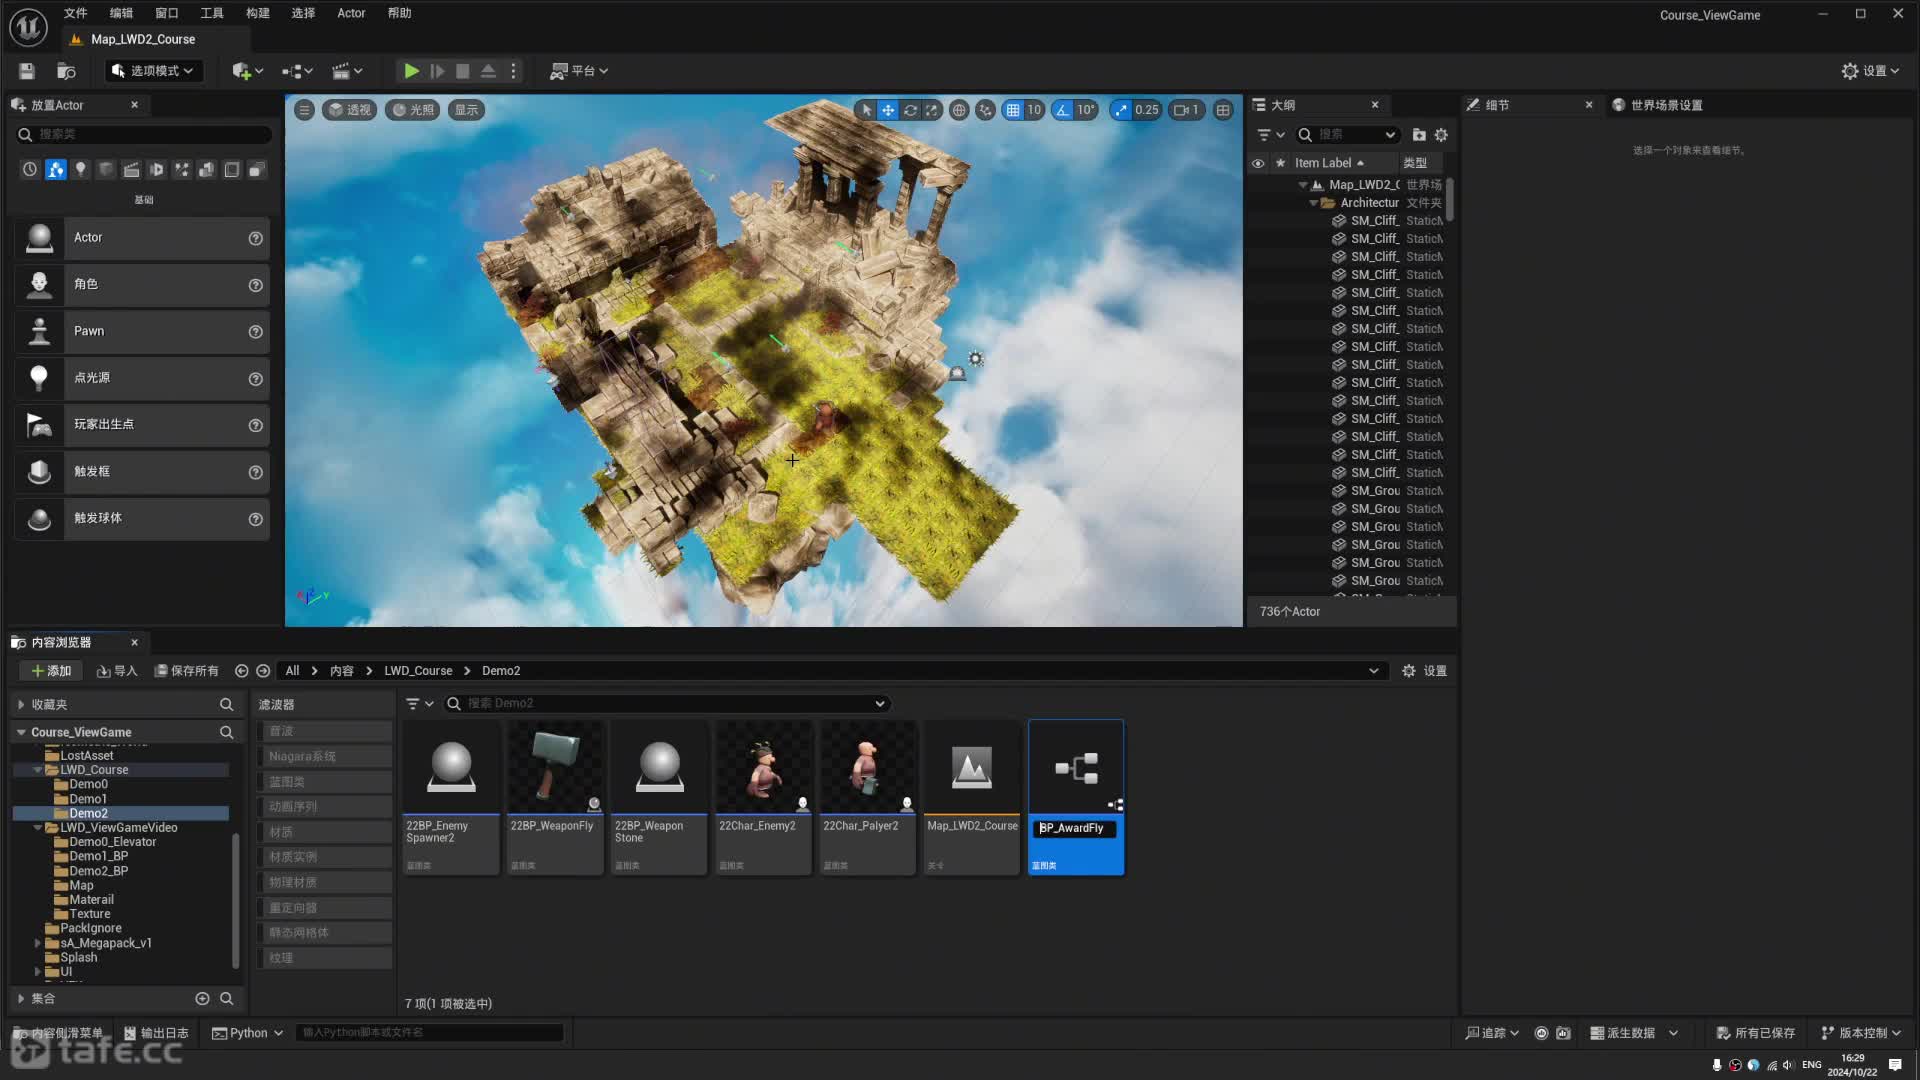Toggle the eye visibility column header in outliner
Screen dimensions: 1920x1080
click(x=1258, y=163)
